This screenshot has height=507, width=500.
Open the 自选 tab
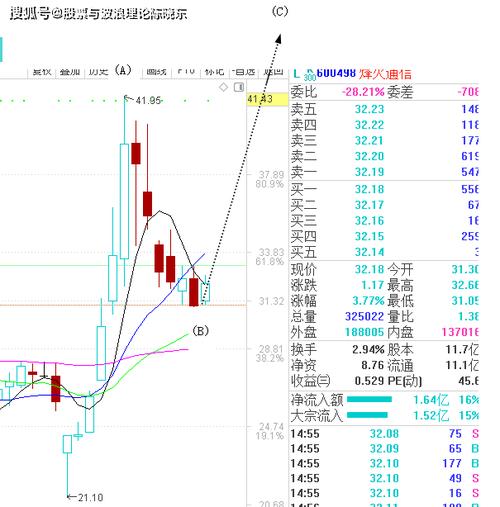click(x=244, y=72)
